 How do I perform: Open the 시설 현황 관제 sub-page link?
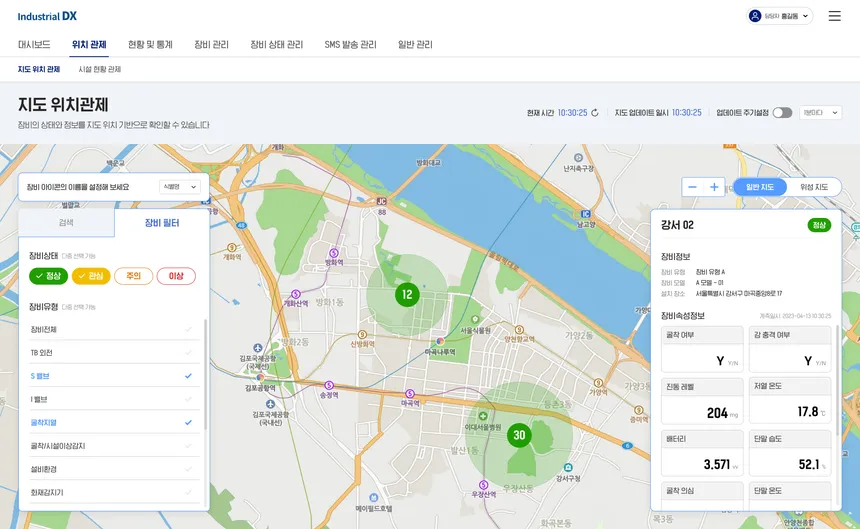pos(99,69)
